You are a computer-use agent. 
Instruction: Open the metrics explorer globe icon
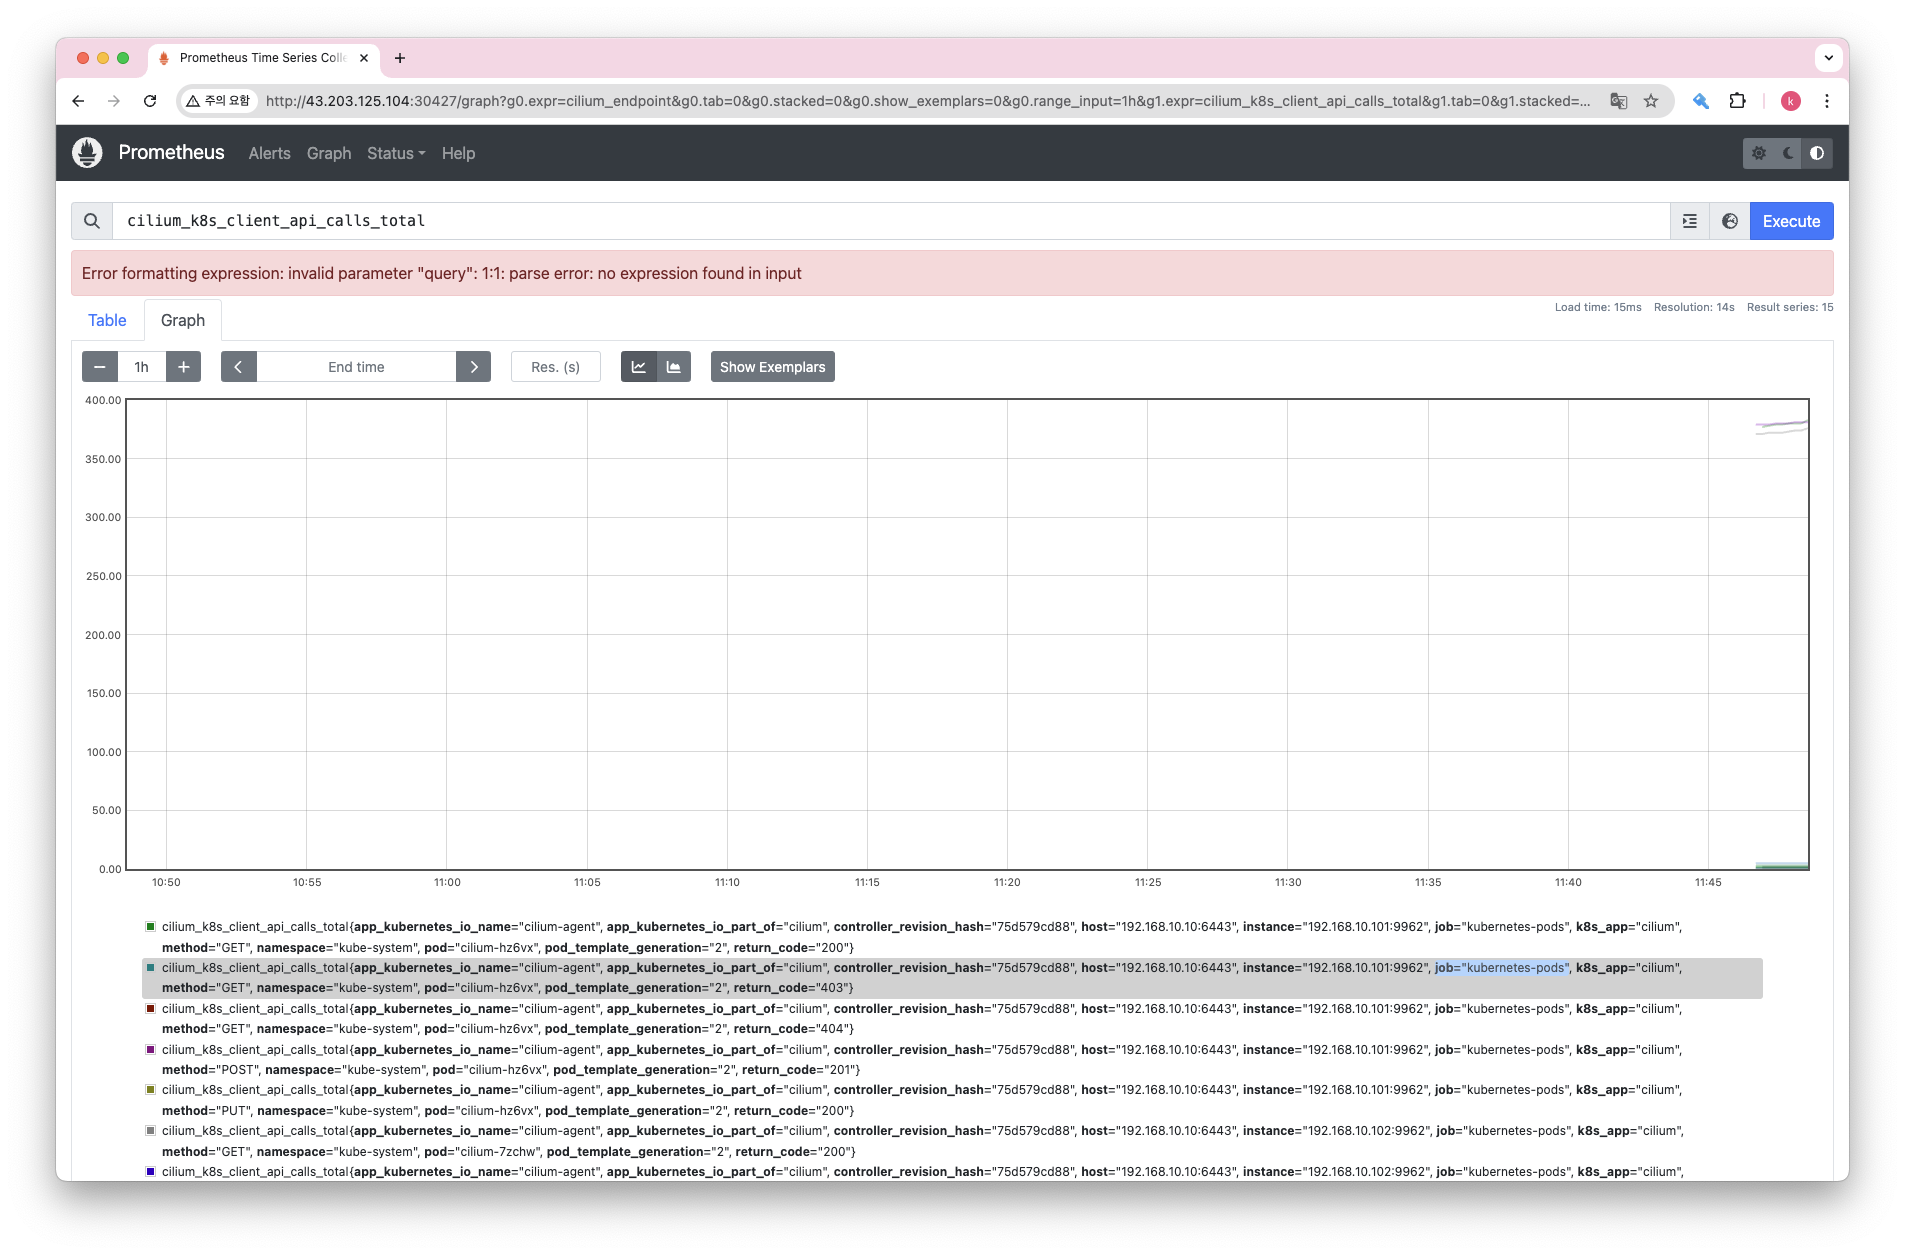click(x=1730, y=221)
